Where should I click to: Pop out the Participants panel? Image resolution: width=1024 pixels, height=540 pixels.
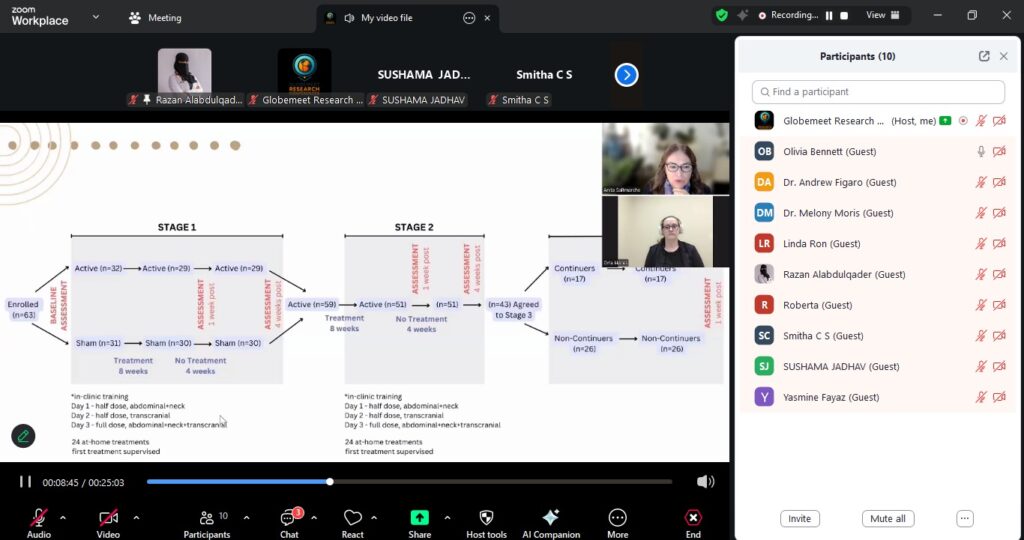coord(984,57)
